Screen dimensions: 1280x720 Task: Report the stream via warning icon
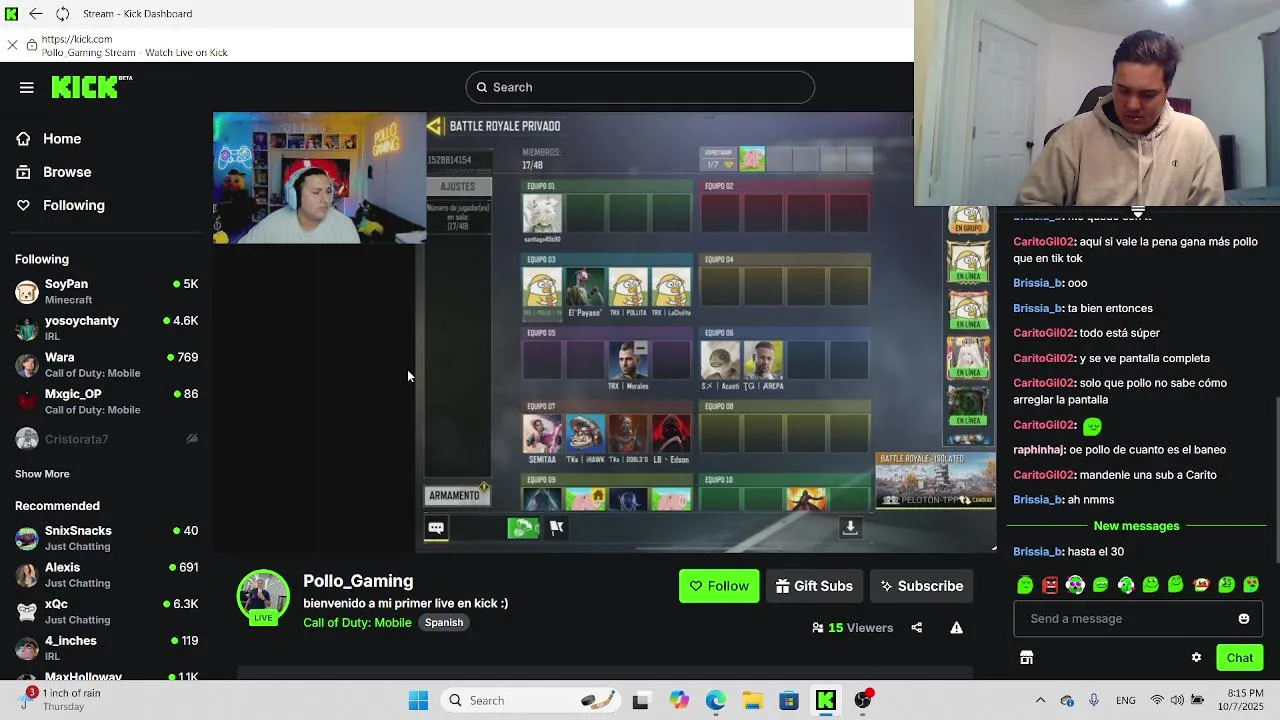(957, 628)
